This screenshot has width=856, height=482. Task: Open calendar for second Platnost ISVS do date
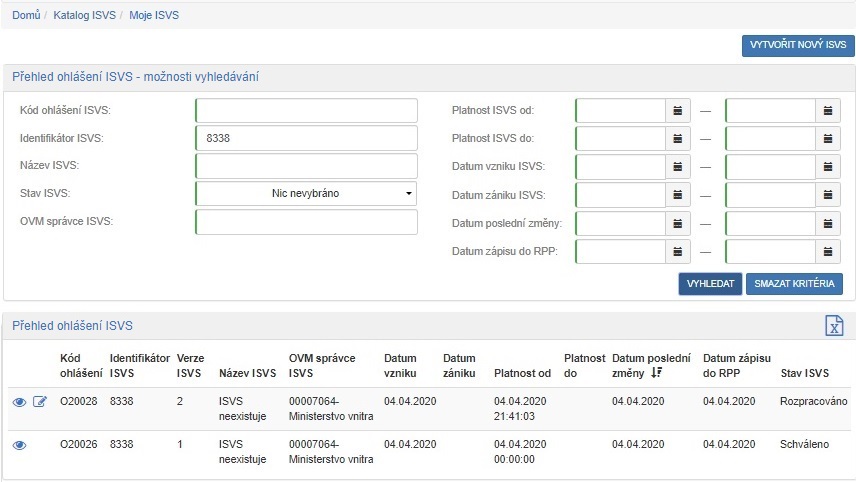[x=828, y=138]
